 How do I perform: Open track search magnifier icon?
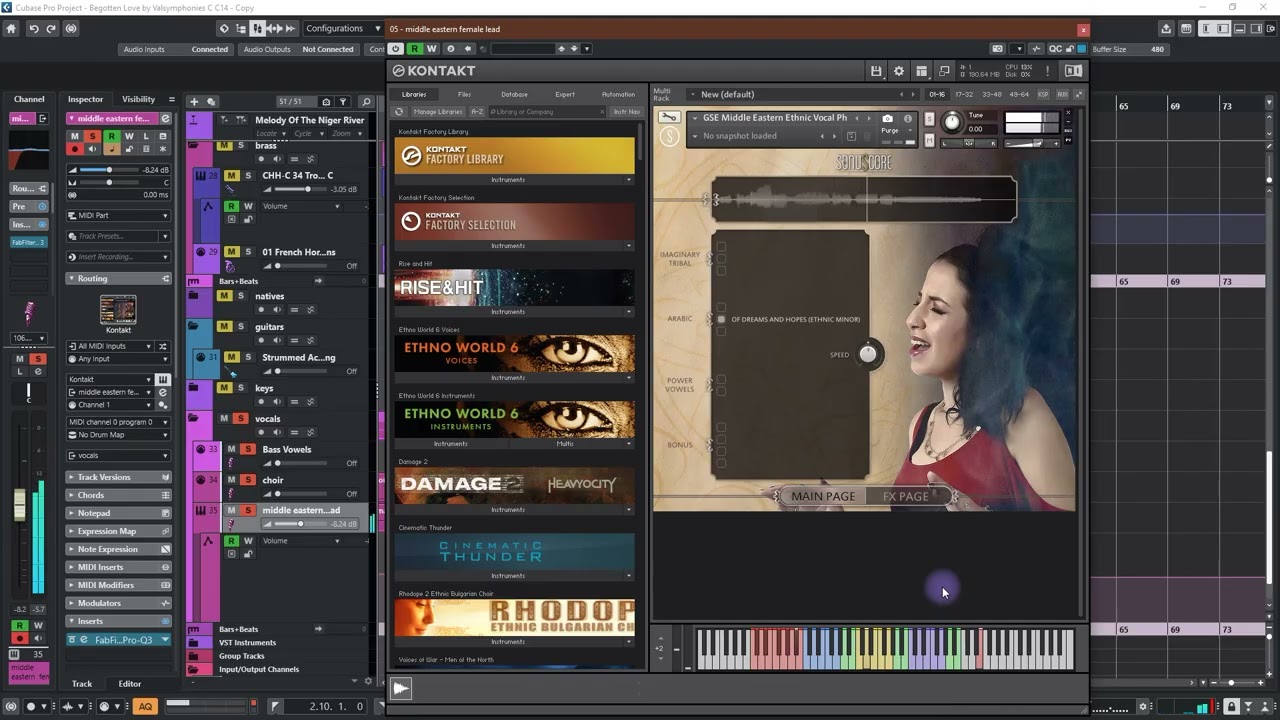pyautogui.click(x=366, y=101)
